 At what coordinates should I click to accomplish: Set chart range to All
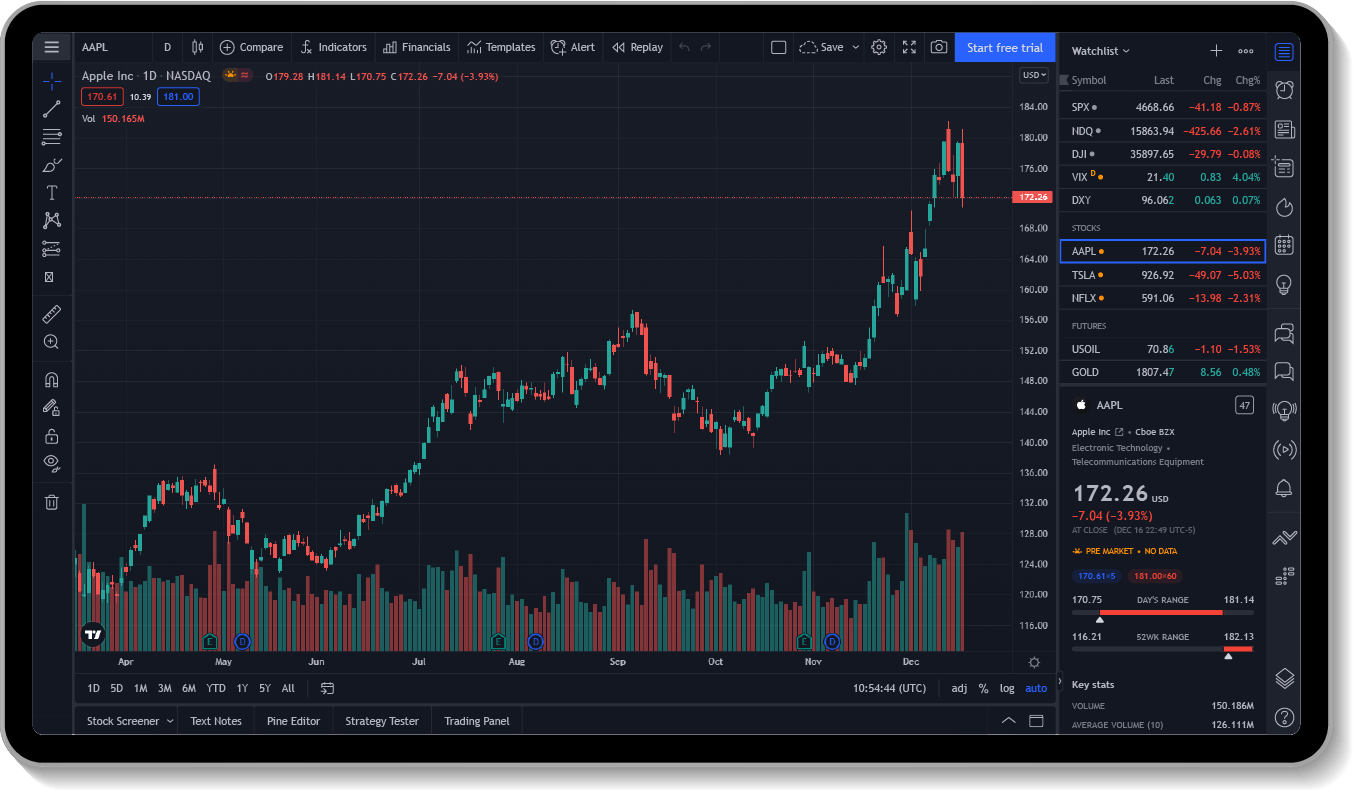tap(288, 688)
